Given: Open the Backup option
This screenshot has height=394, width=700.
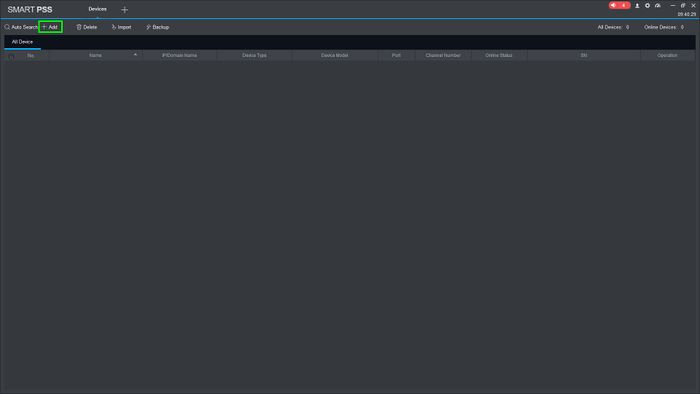Looking at the screenshot, I should coord(158,27).
